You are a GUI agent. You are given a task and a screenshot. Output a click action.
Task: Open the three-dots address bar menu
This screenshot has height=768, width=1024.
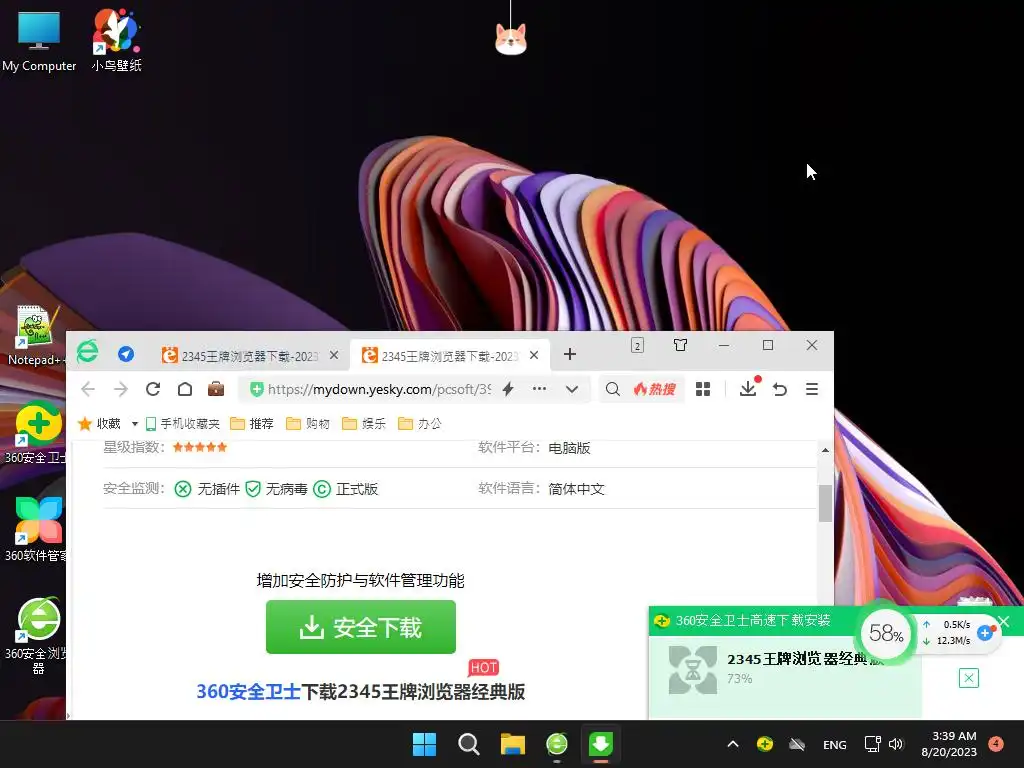click(539, 389)
